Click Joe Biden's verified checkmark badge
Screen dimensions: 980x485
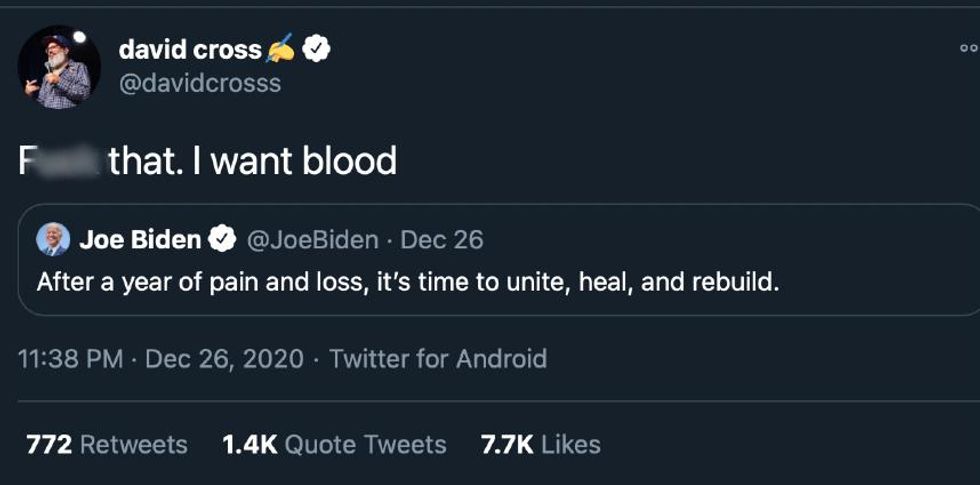point(222,240)
